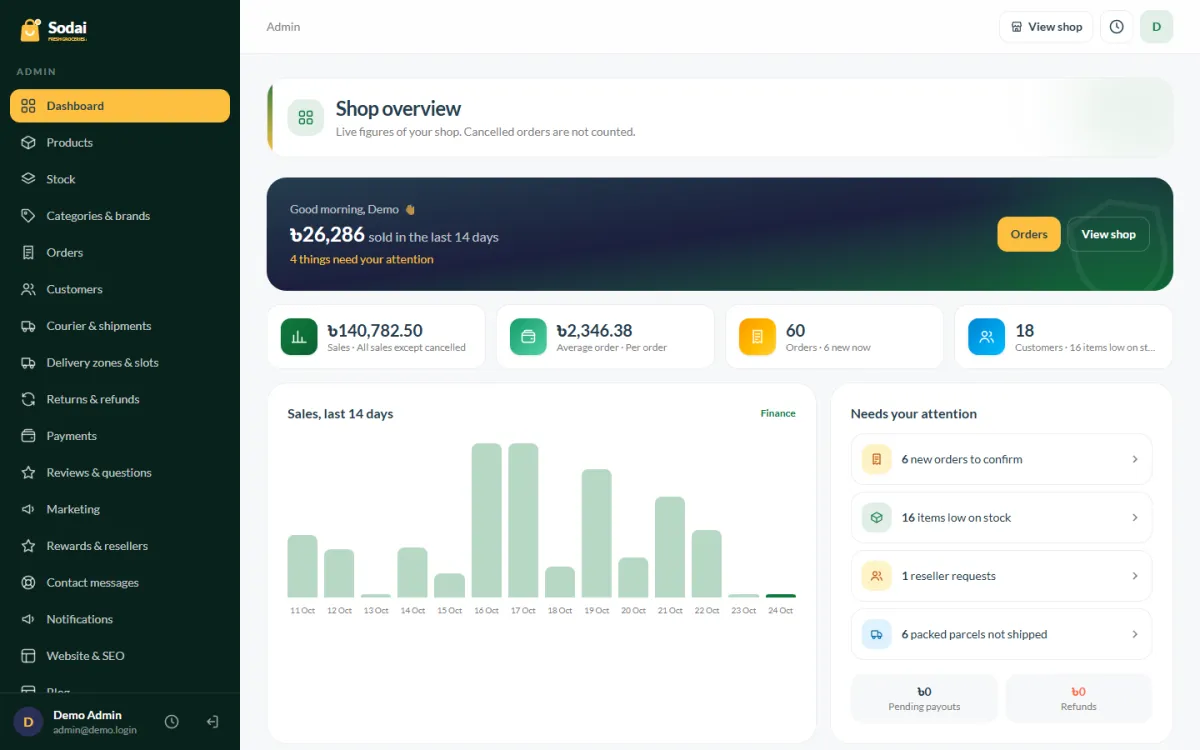Click the logout icon beside Demo Admin
The image size is (1200, 750).
[x=212, y=722]
